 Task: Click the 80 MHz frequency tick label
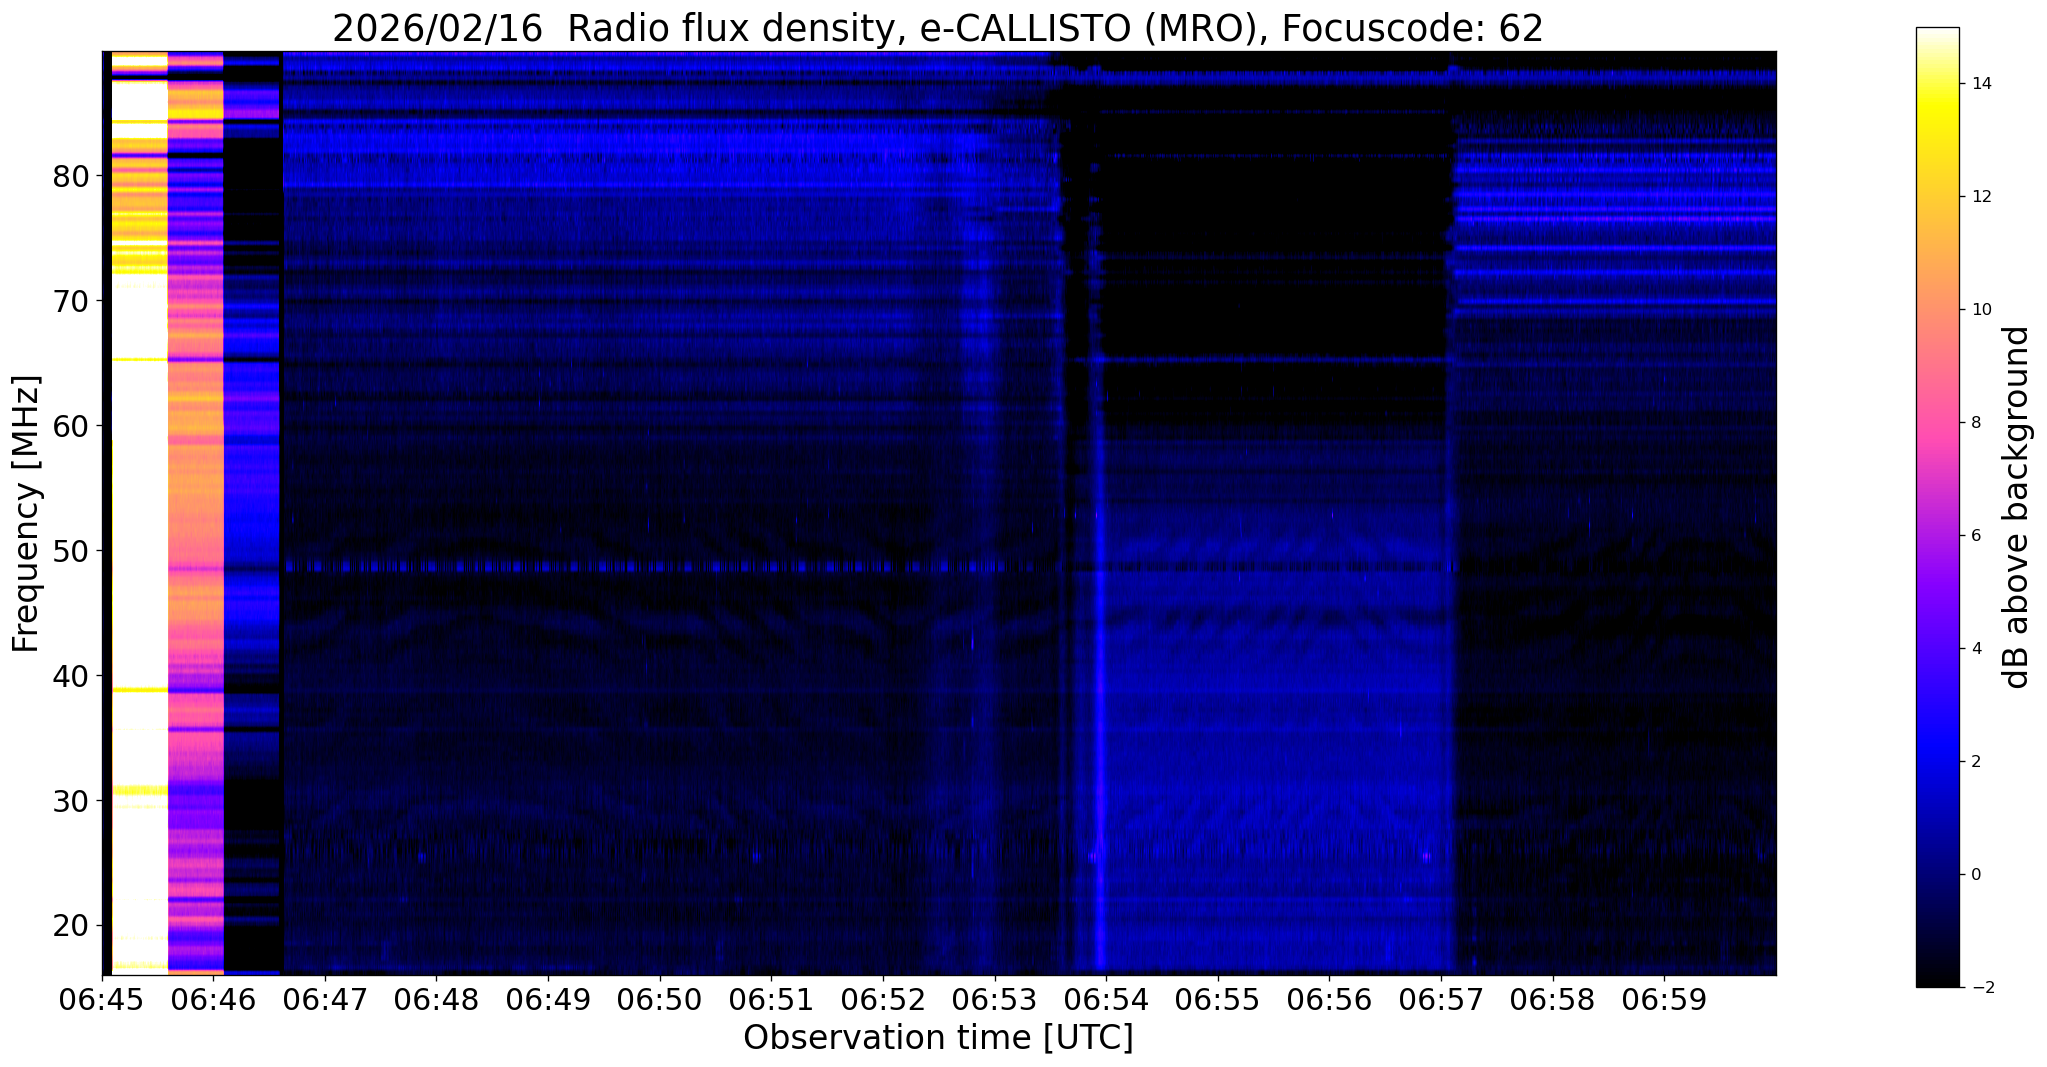[x=70, y=176]
